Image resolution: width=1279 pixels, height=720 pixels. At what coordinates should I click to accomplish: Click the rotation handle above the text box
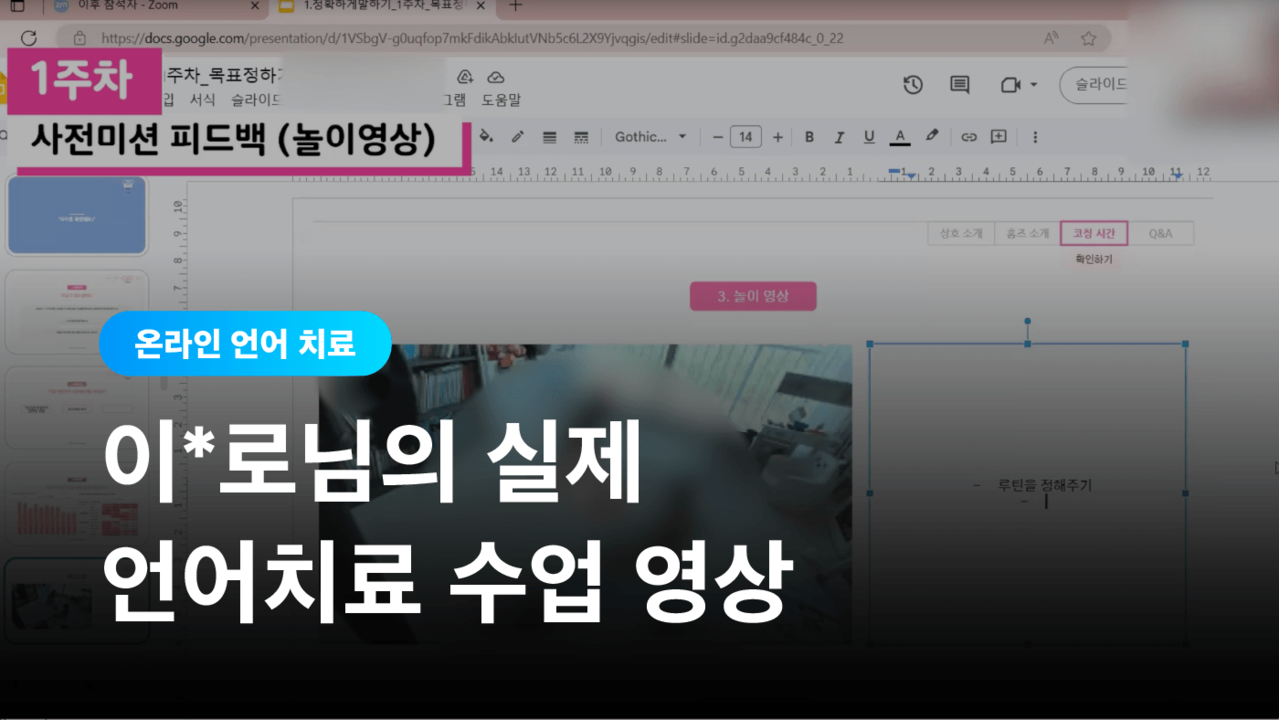pos(1027,322)
